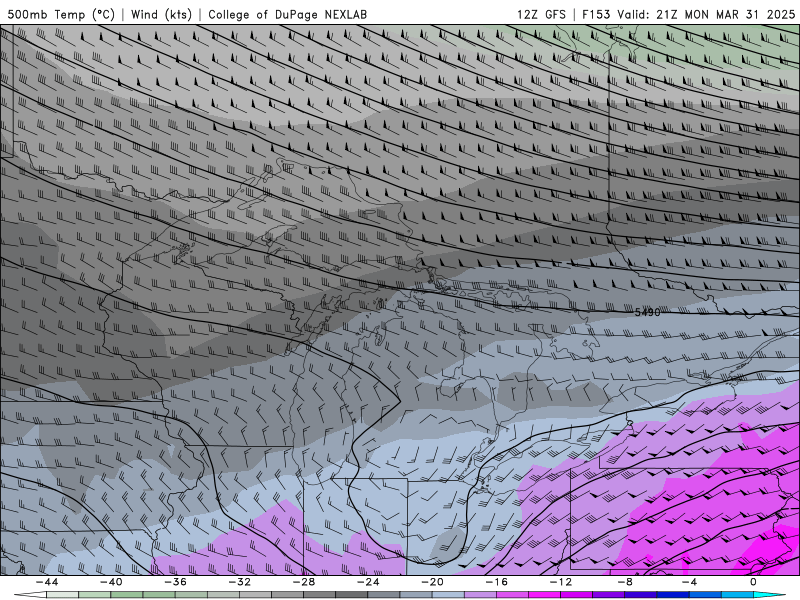Screen dimensions: 800x600
Task: Click the -24 color bar label
Action: tap(368, 582)
